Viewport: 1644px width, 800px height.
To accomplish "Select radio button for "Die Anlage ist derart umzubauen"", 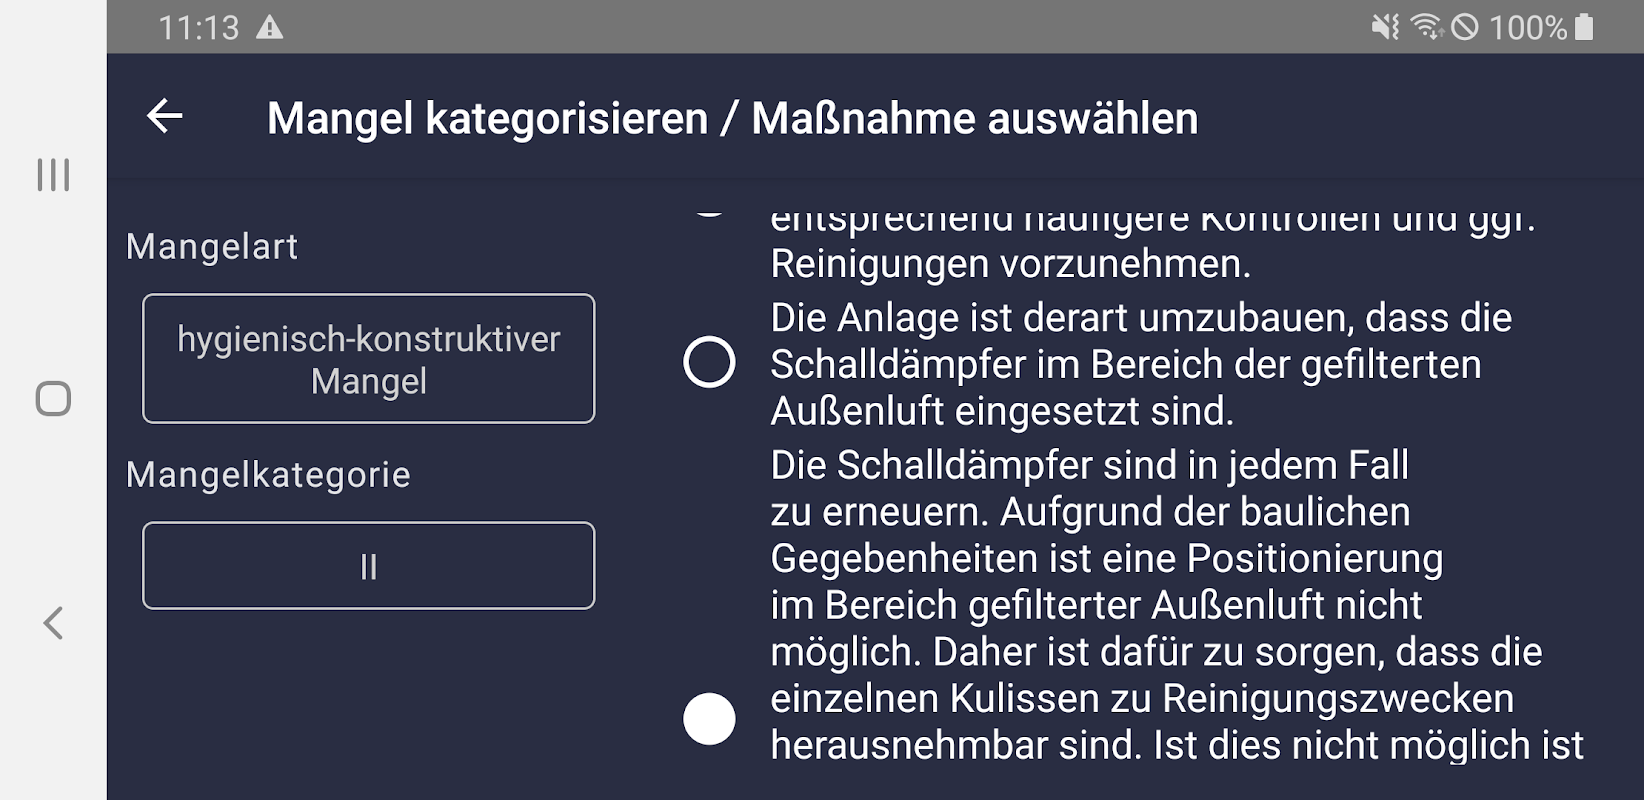I will (709, 362).
